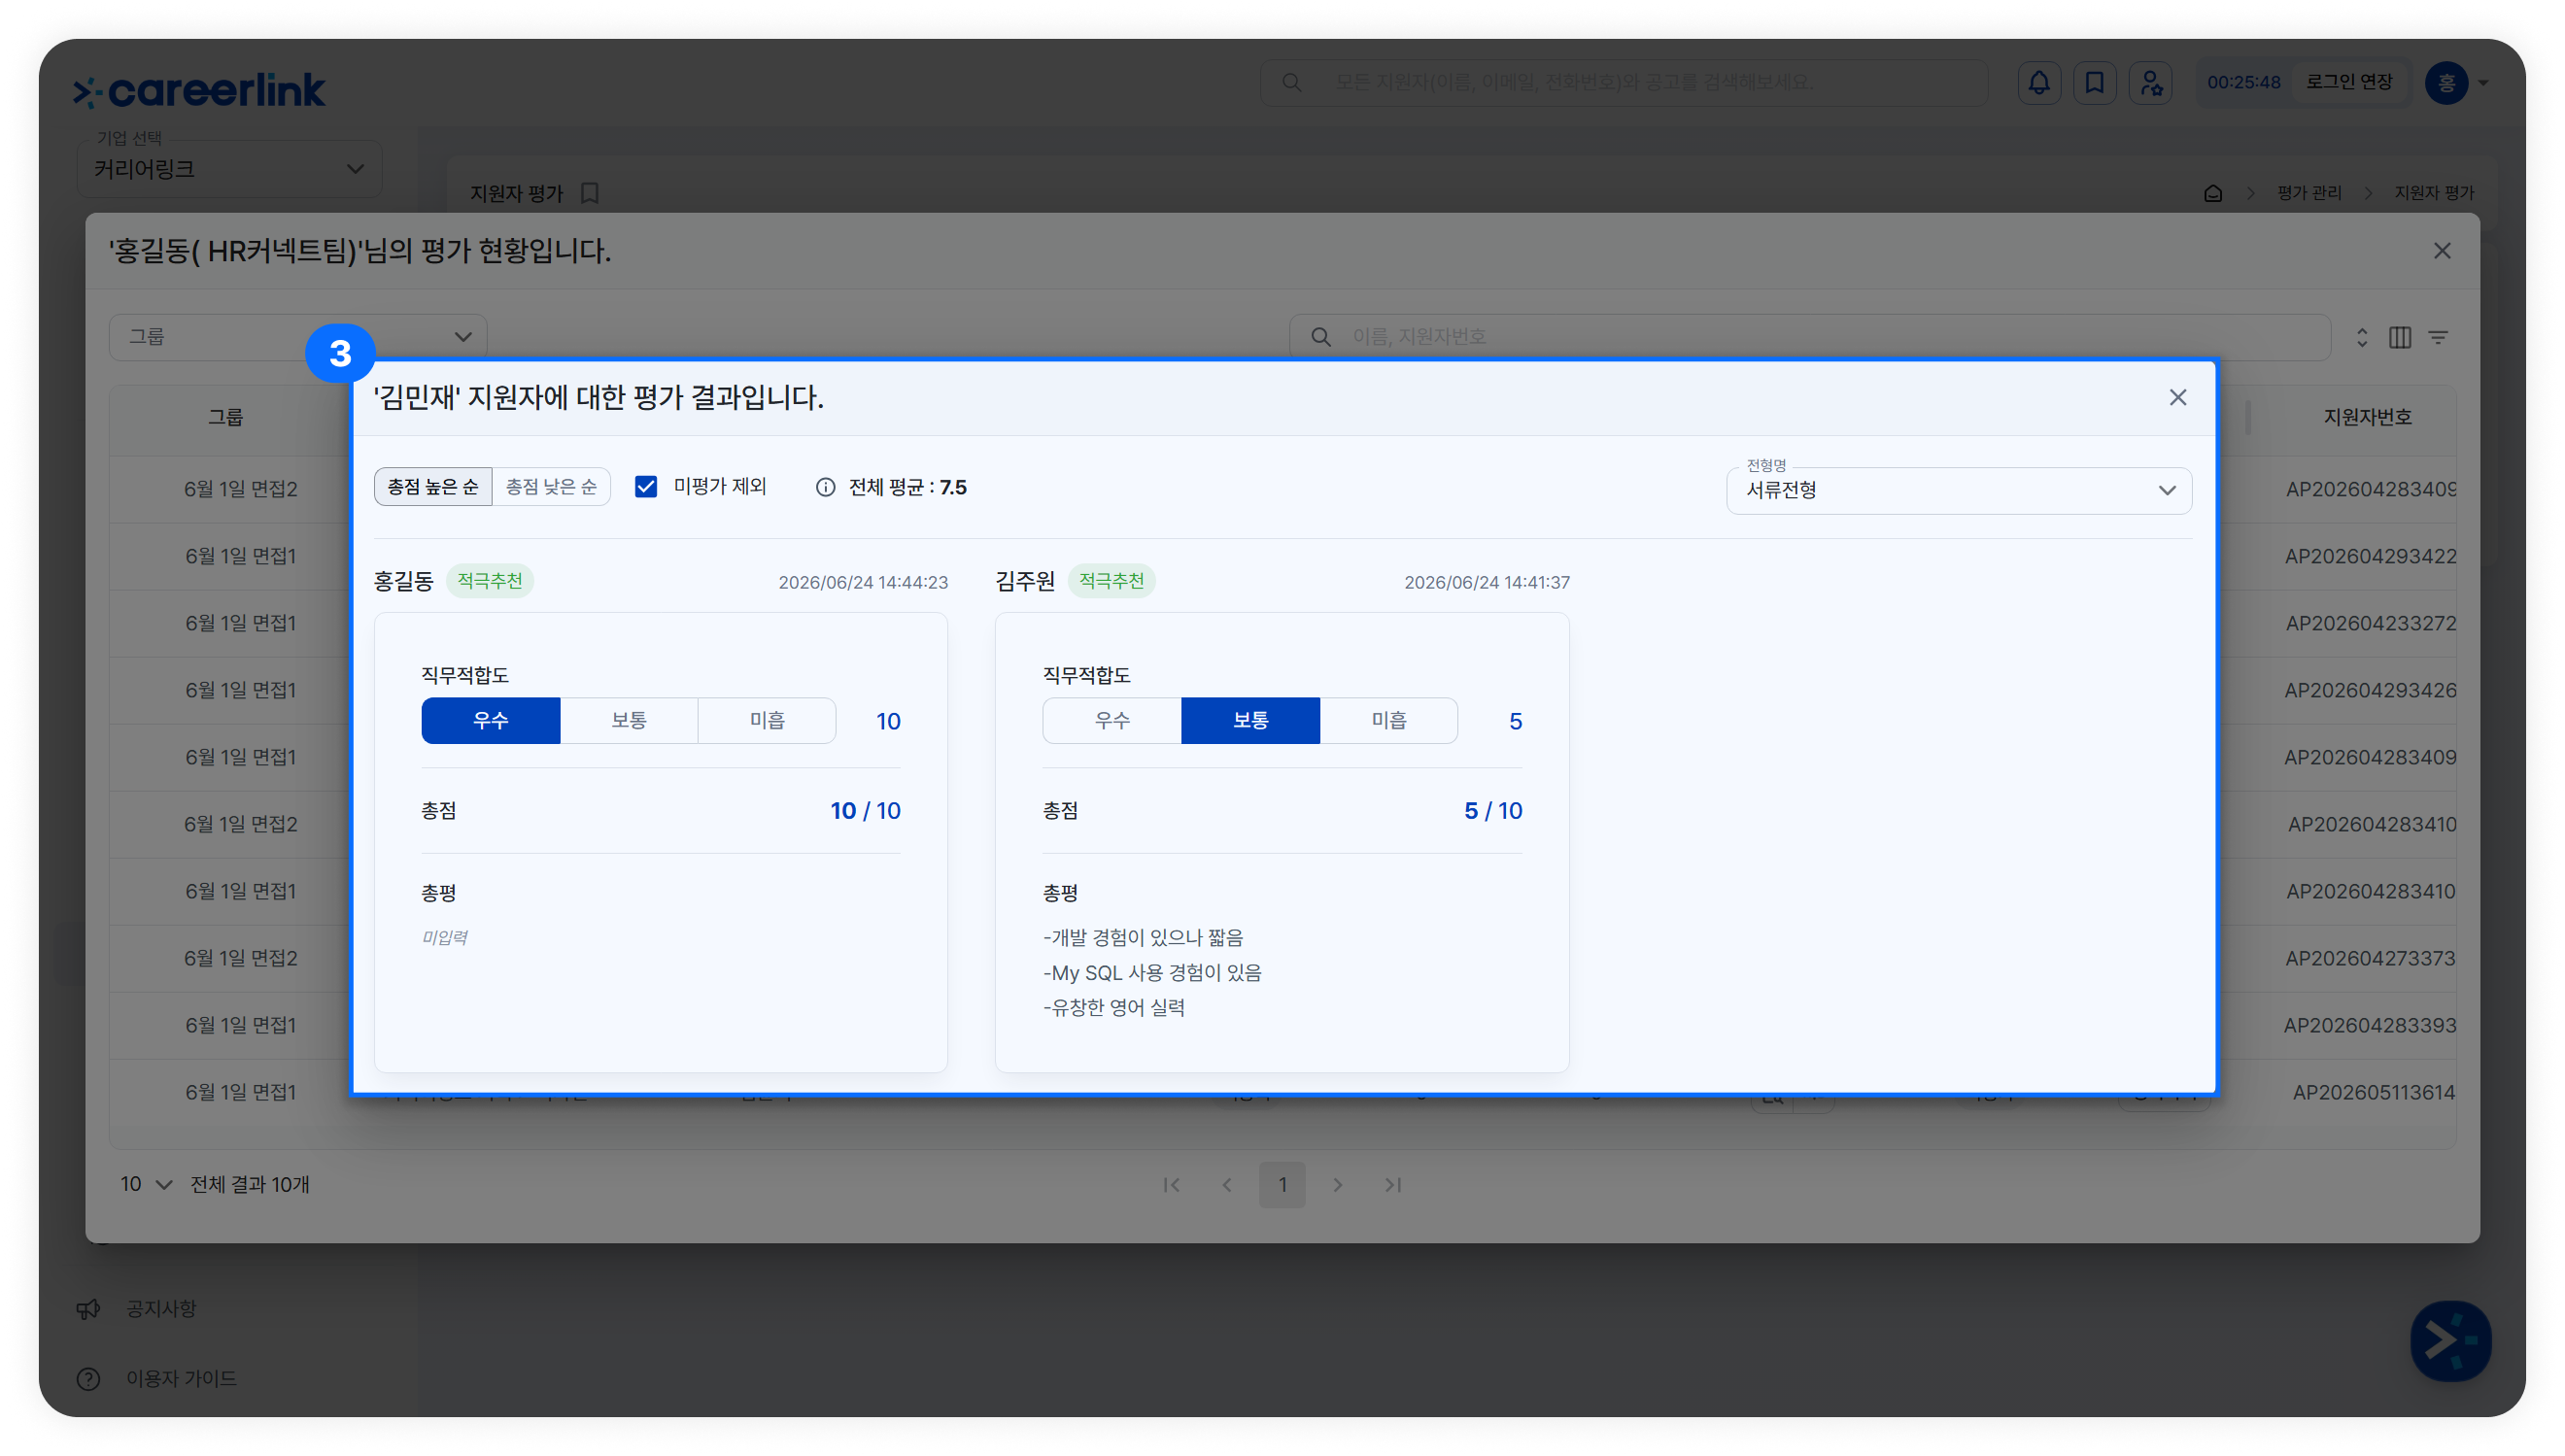The width and height of the screenshot is (2565, 1456).
Task: Click the careerlink logo
Action: [x=199, y=91]
